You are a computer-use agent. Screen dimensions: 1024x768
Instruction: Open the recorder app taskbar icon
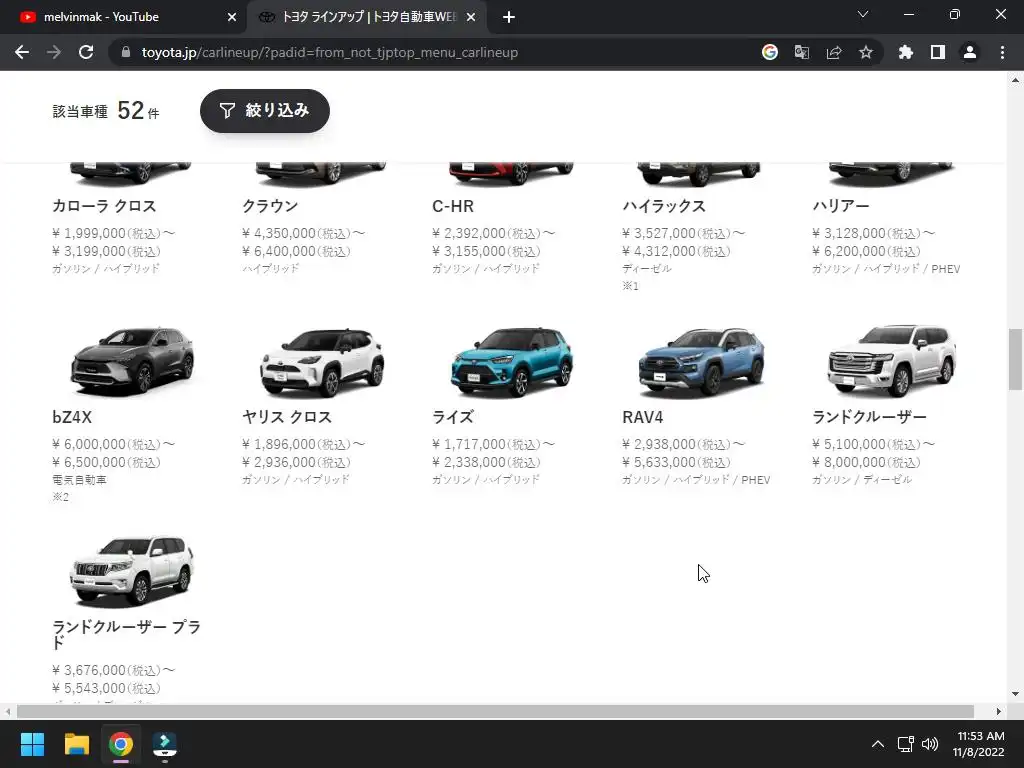pos(165,744)
